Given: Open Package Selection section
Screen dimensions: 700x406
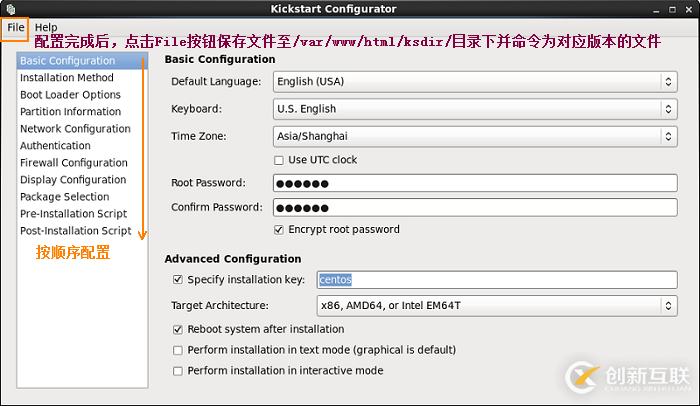Looking at the screenshot, I should [x=65, y=197].
